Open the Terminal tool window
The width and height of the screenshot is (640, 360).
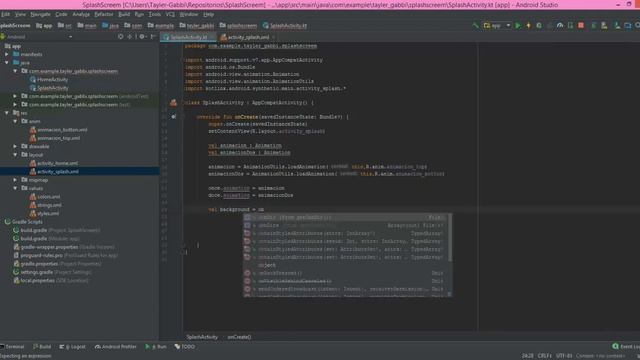click(x=12, y=347)
